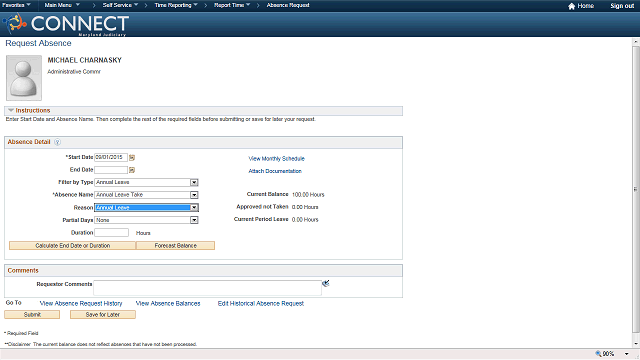Collapse the Instructions section

11,111
